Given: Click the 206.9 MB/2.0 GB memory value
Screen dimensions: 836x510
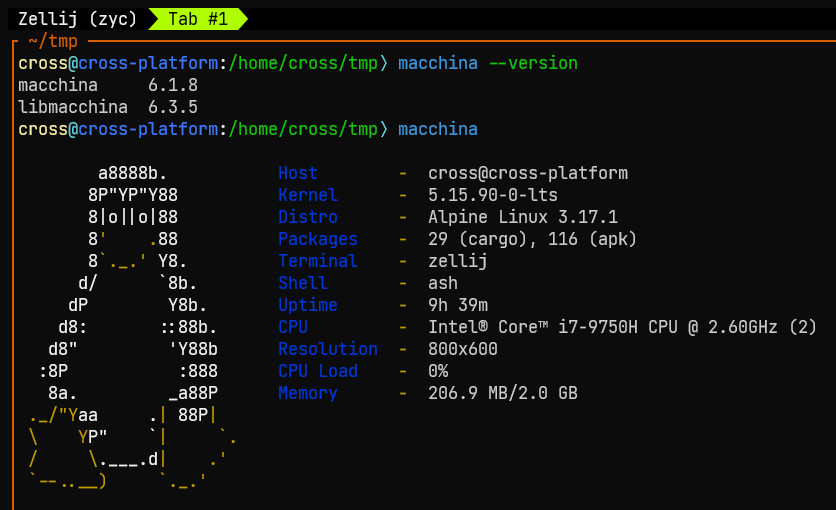Looking at the screenshot, I should pyautogui.click(x=503, y=393).
